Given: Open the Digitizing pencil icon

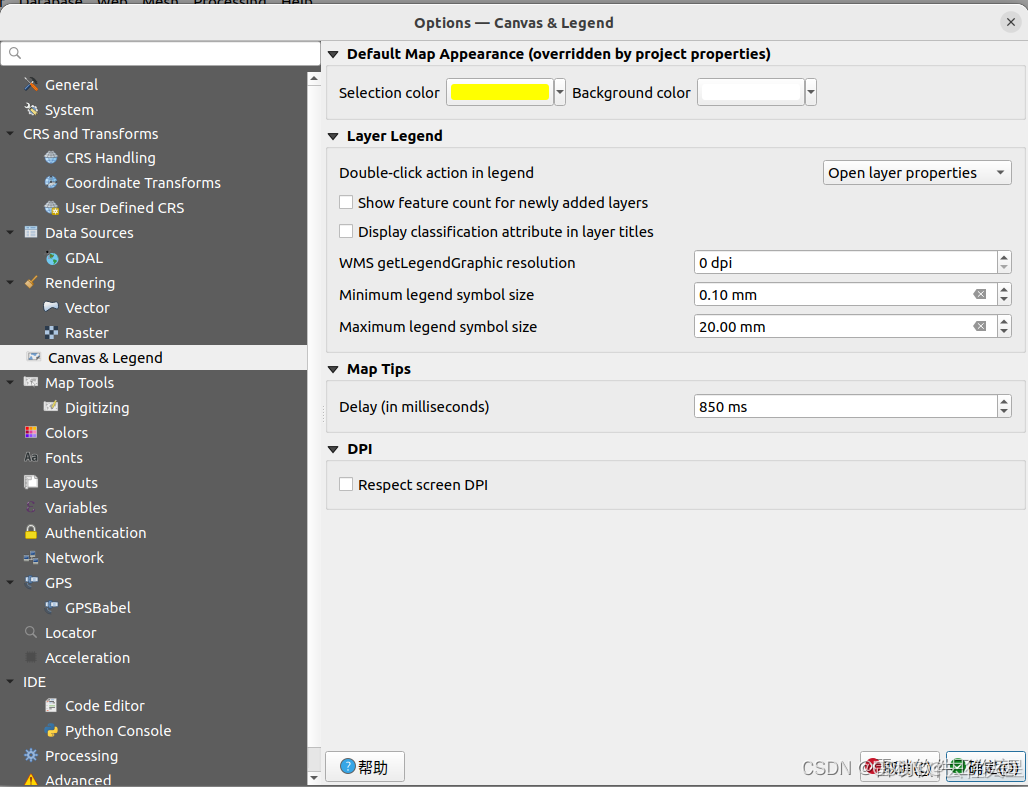Looking at the screenshot, I should [x=51, y=407].
